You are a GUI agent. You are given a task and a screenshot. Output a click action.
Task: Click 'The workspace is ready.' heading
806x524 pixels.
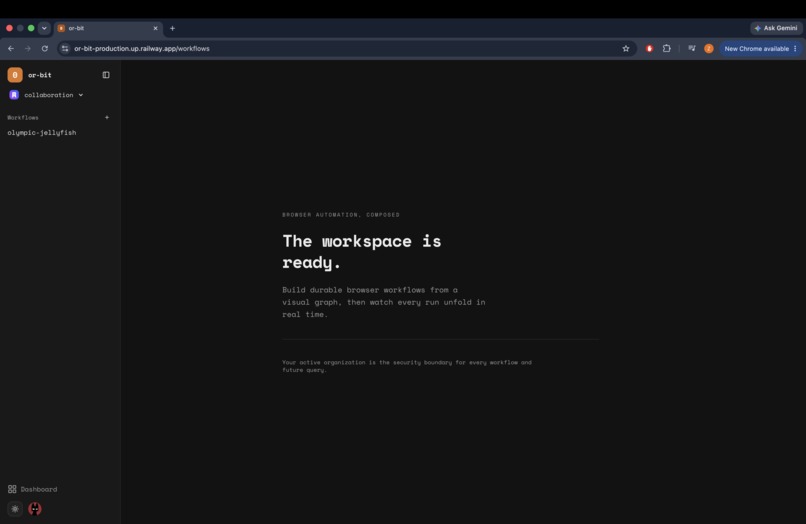click(361, 251)
